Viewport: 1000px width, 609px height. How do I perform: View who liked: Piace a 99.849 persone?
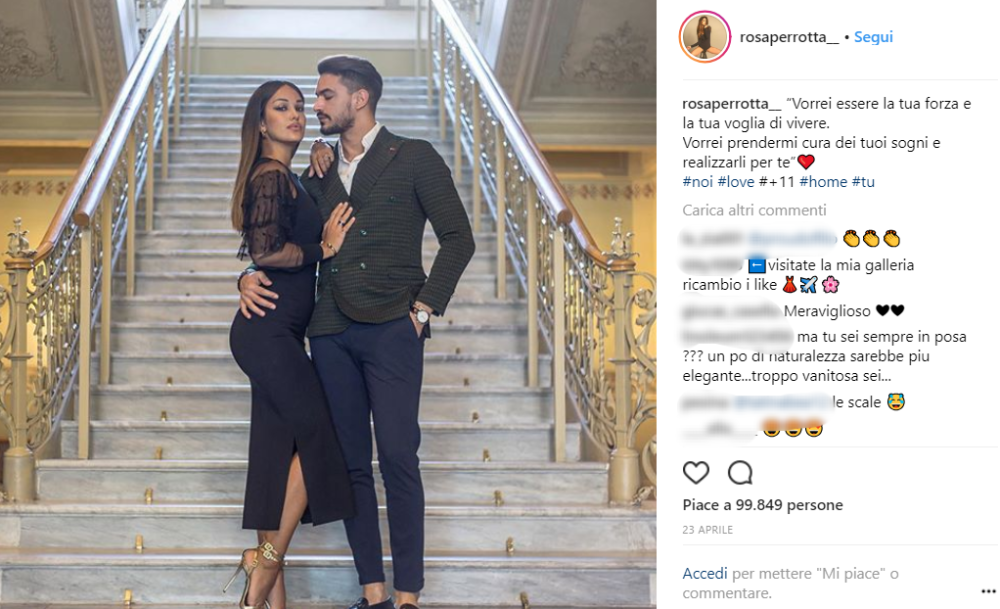point(763,505)
